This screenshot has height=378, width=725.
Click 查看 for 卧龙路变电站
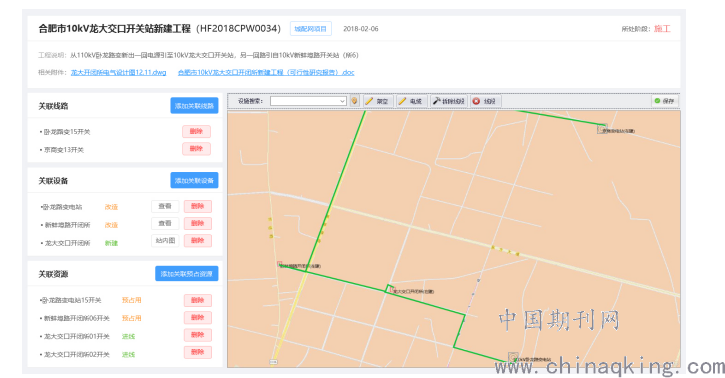pos(165,206)
